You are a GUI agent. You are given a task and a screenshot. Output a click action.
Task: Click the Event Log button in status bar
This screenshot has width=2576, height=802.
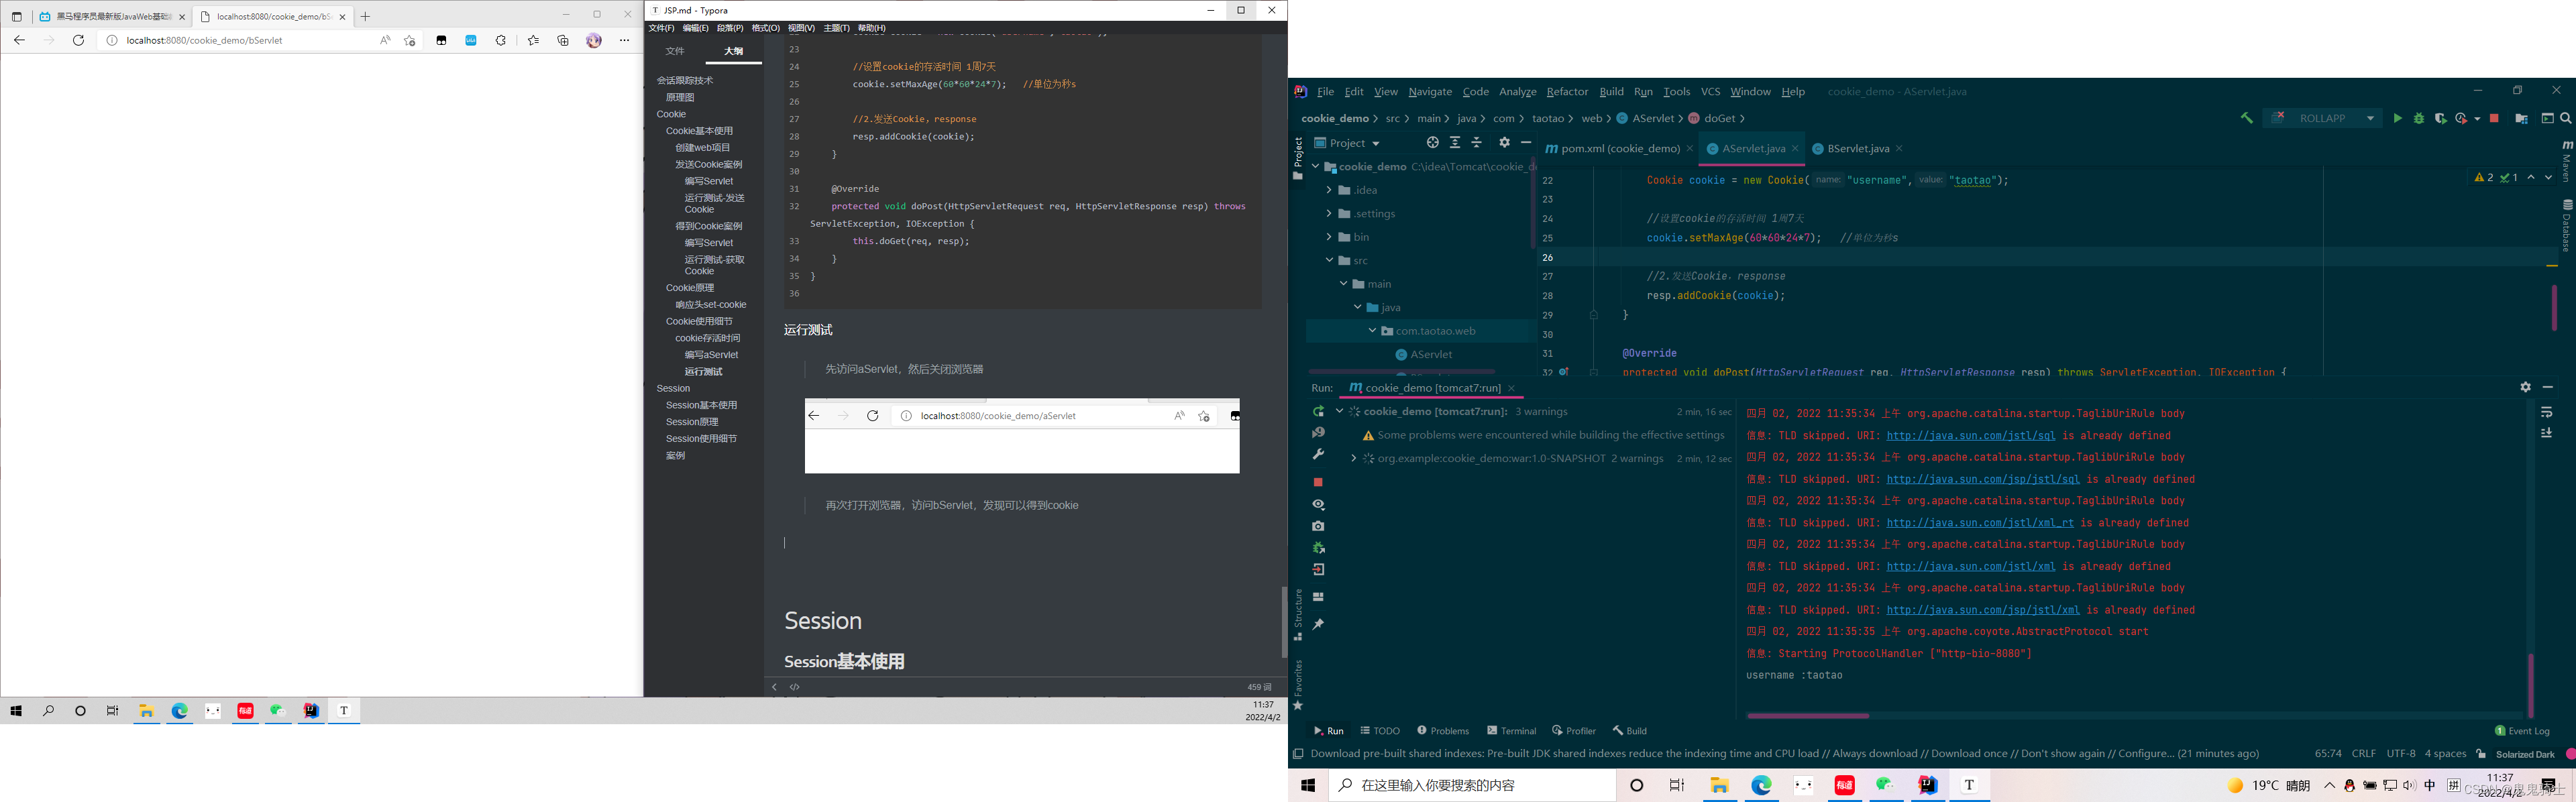(x=2522, y=731)
